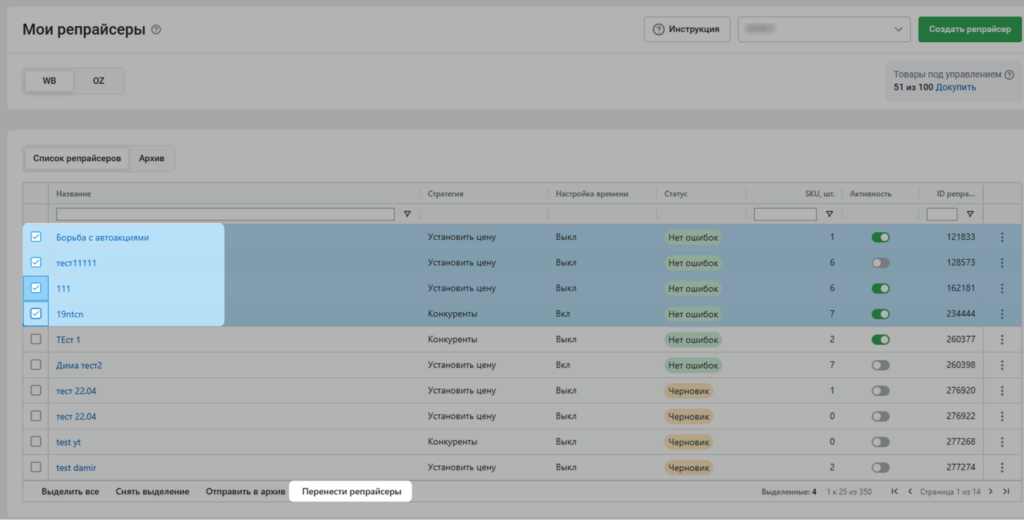
Task: Click the Докупить link
Action: [x=956, y=87]
